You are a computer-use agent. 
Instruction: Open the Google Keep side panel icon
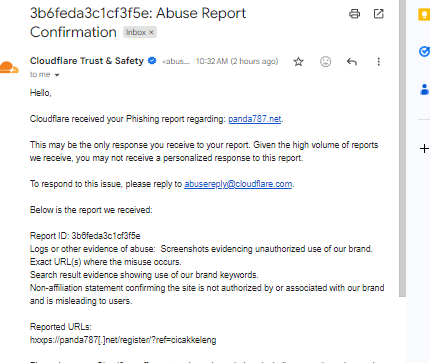(x=424, y=15)
